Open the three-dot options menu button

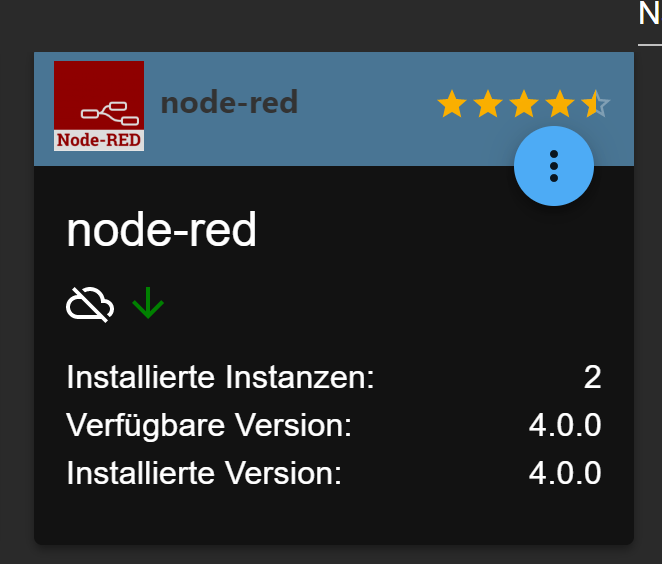click(553, 166)
